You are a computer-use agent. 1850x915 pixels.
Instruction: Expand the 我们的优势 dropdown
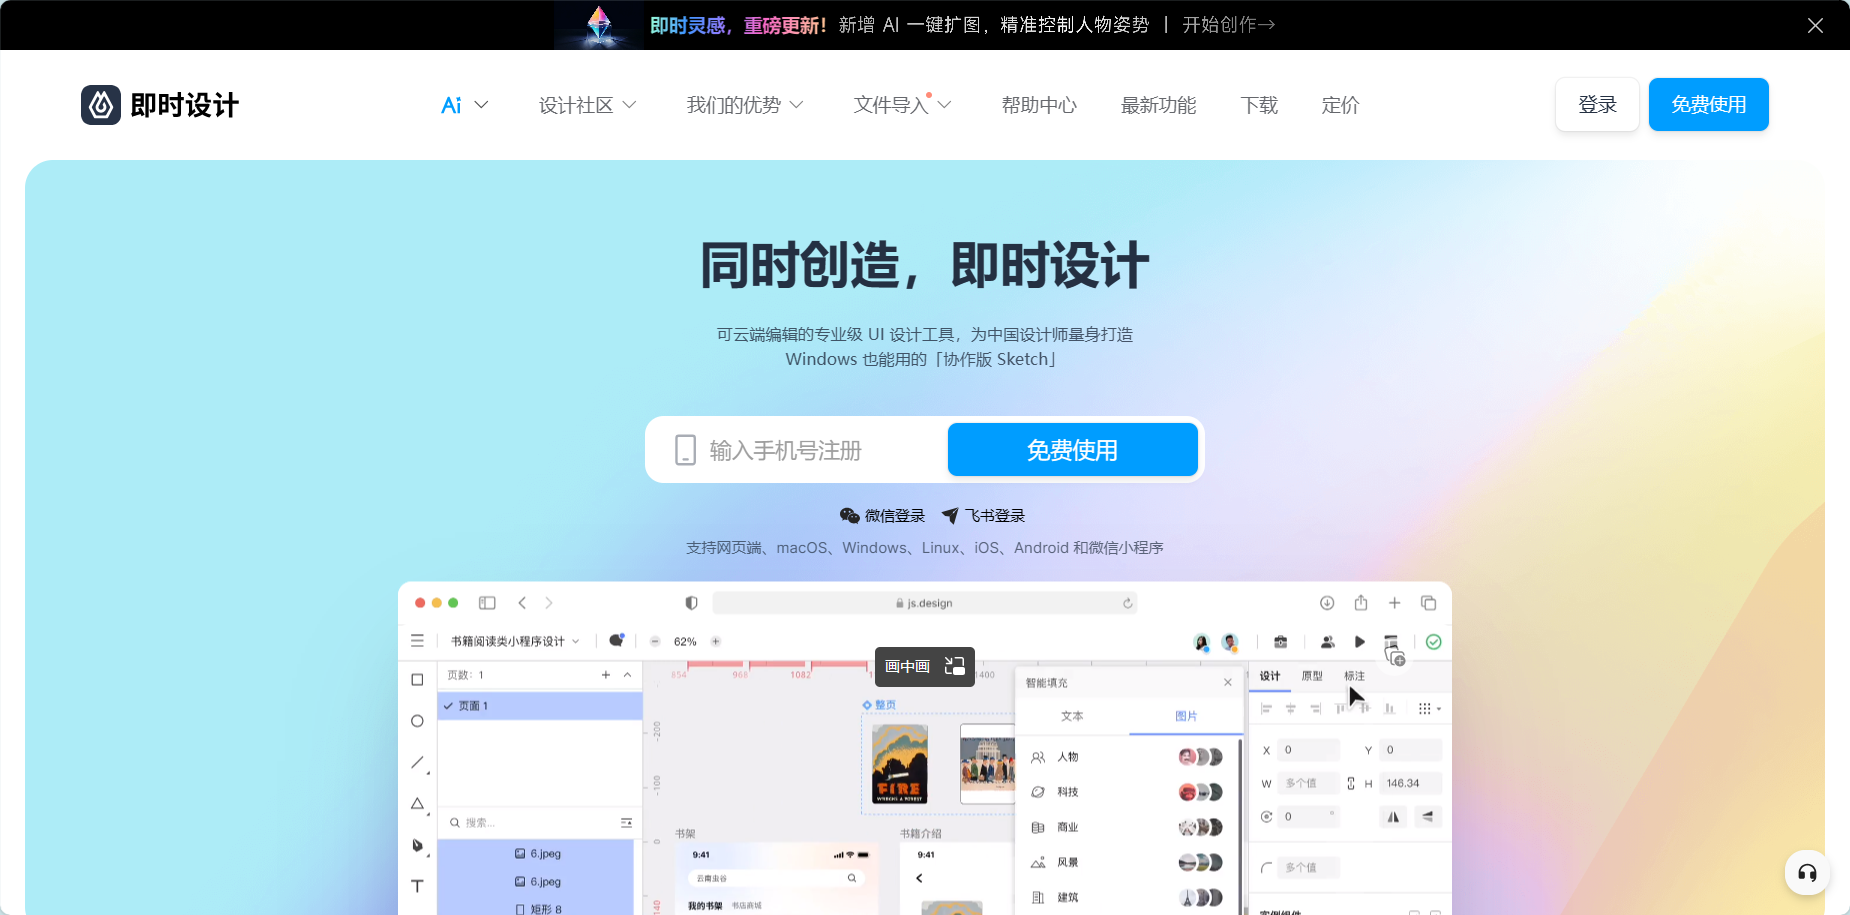744,105
